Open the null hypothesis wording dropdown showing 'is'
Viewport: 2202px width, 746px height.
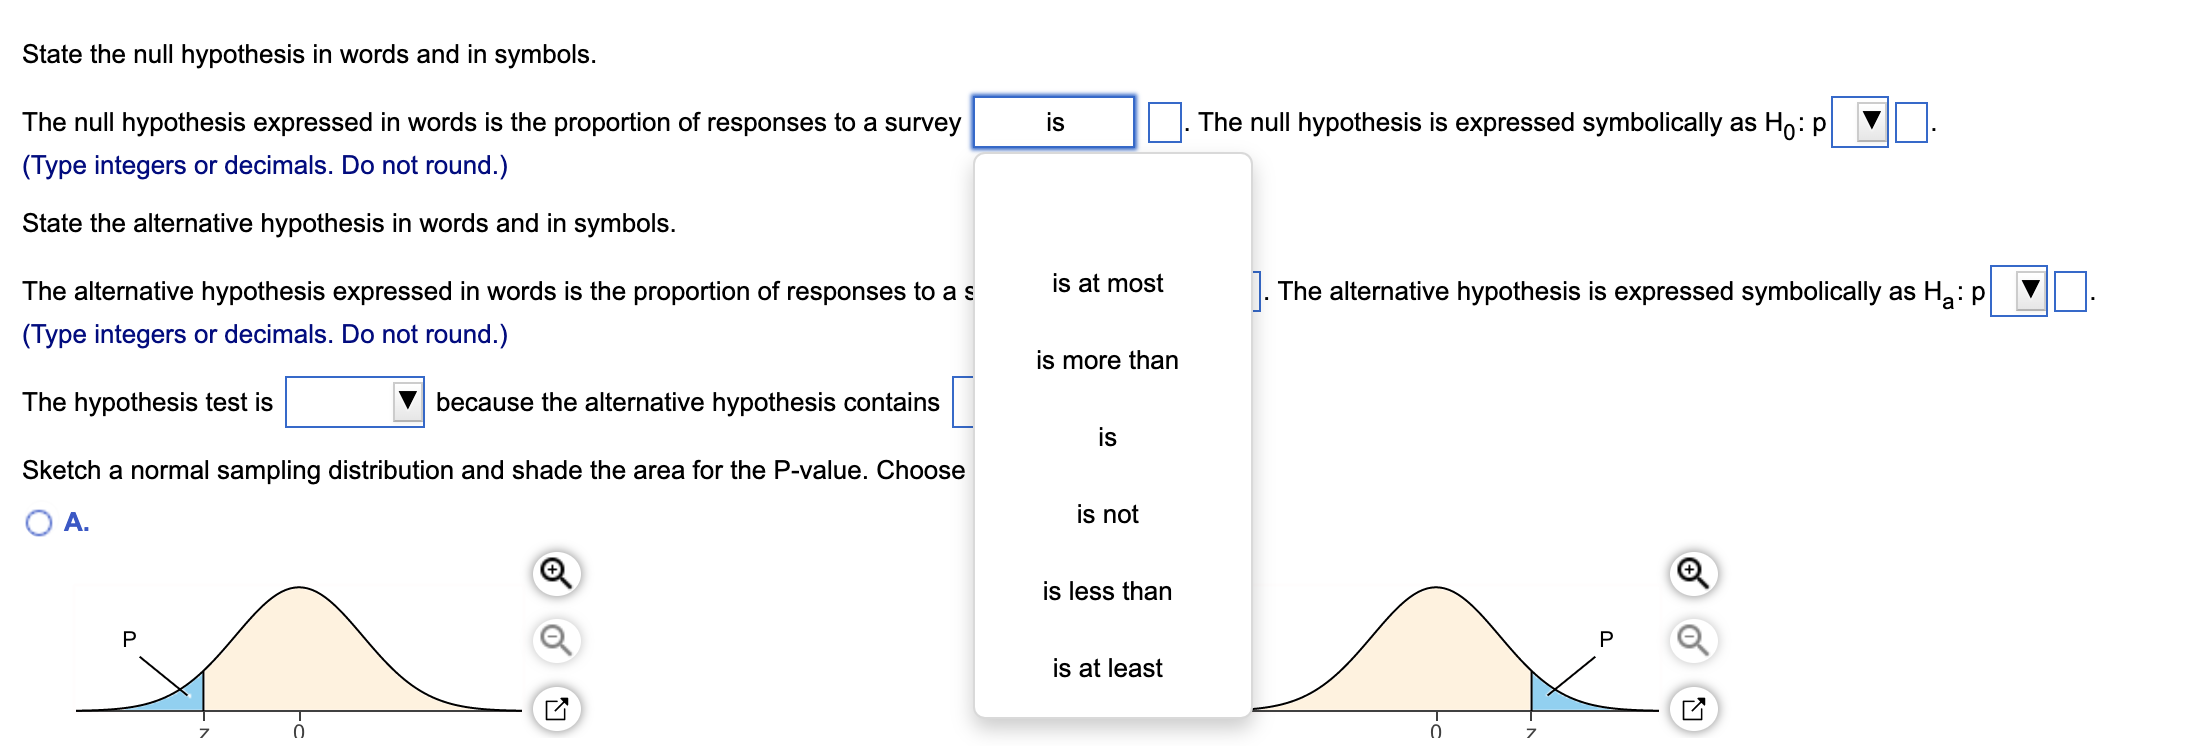click(1054, 122)
